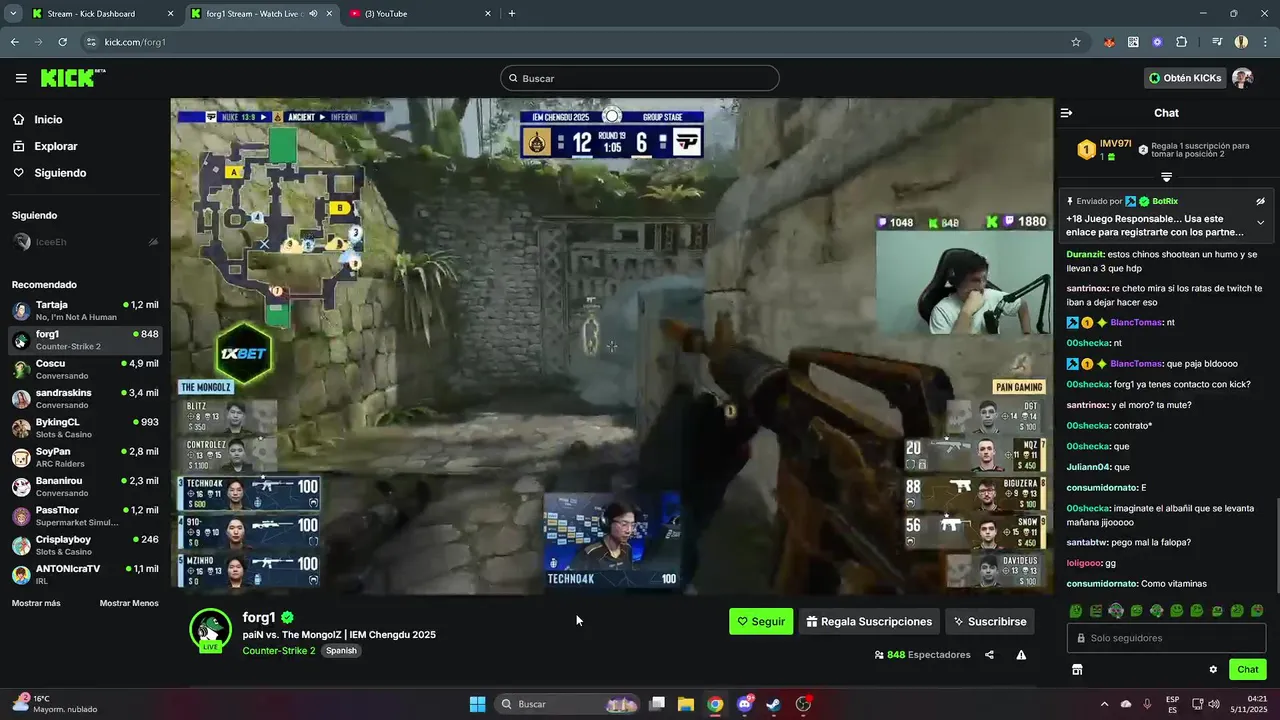Open Chrome extensions puzzle icon
The width and height of the screenshot is (1280, 720).
click(x=1181, y=42)
